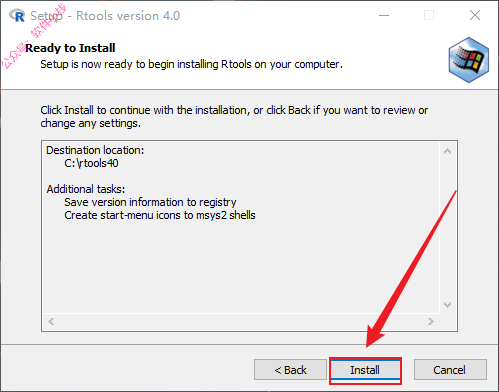This screenshot has width=499, height=392.
Task: Click the hexagonal Windows installer wizard image
Action: [469, 60]
